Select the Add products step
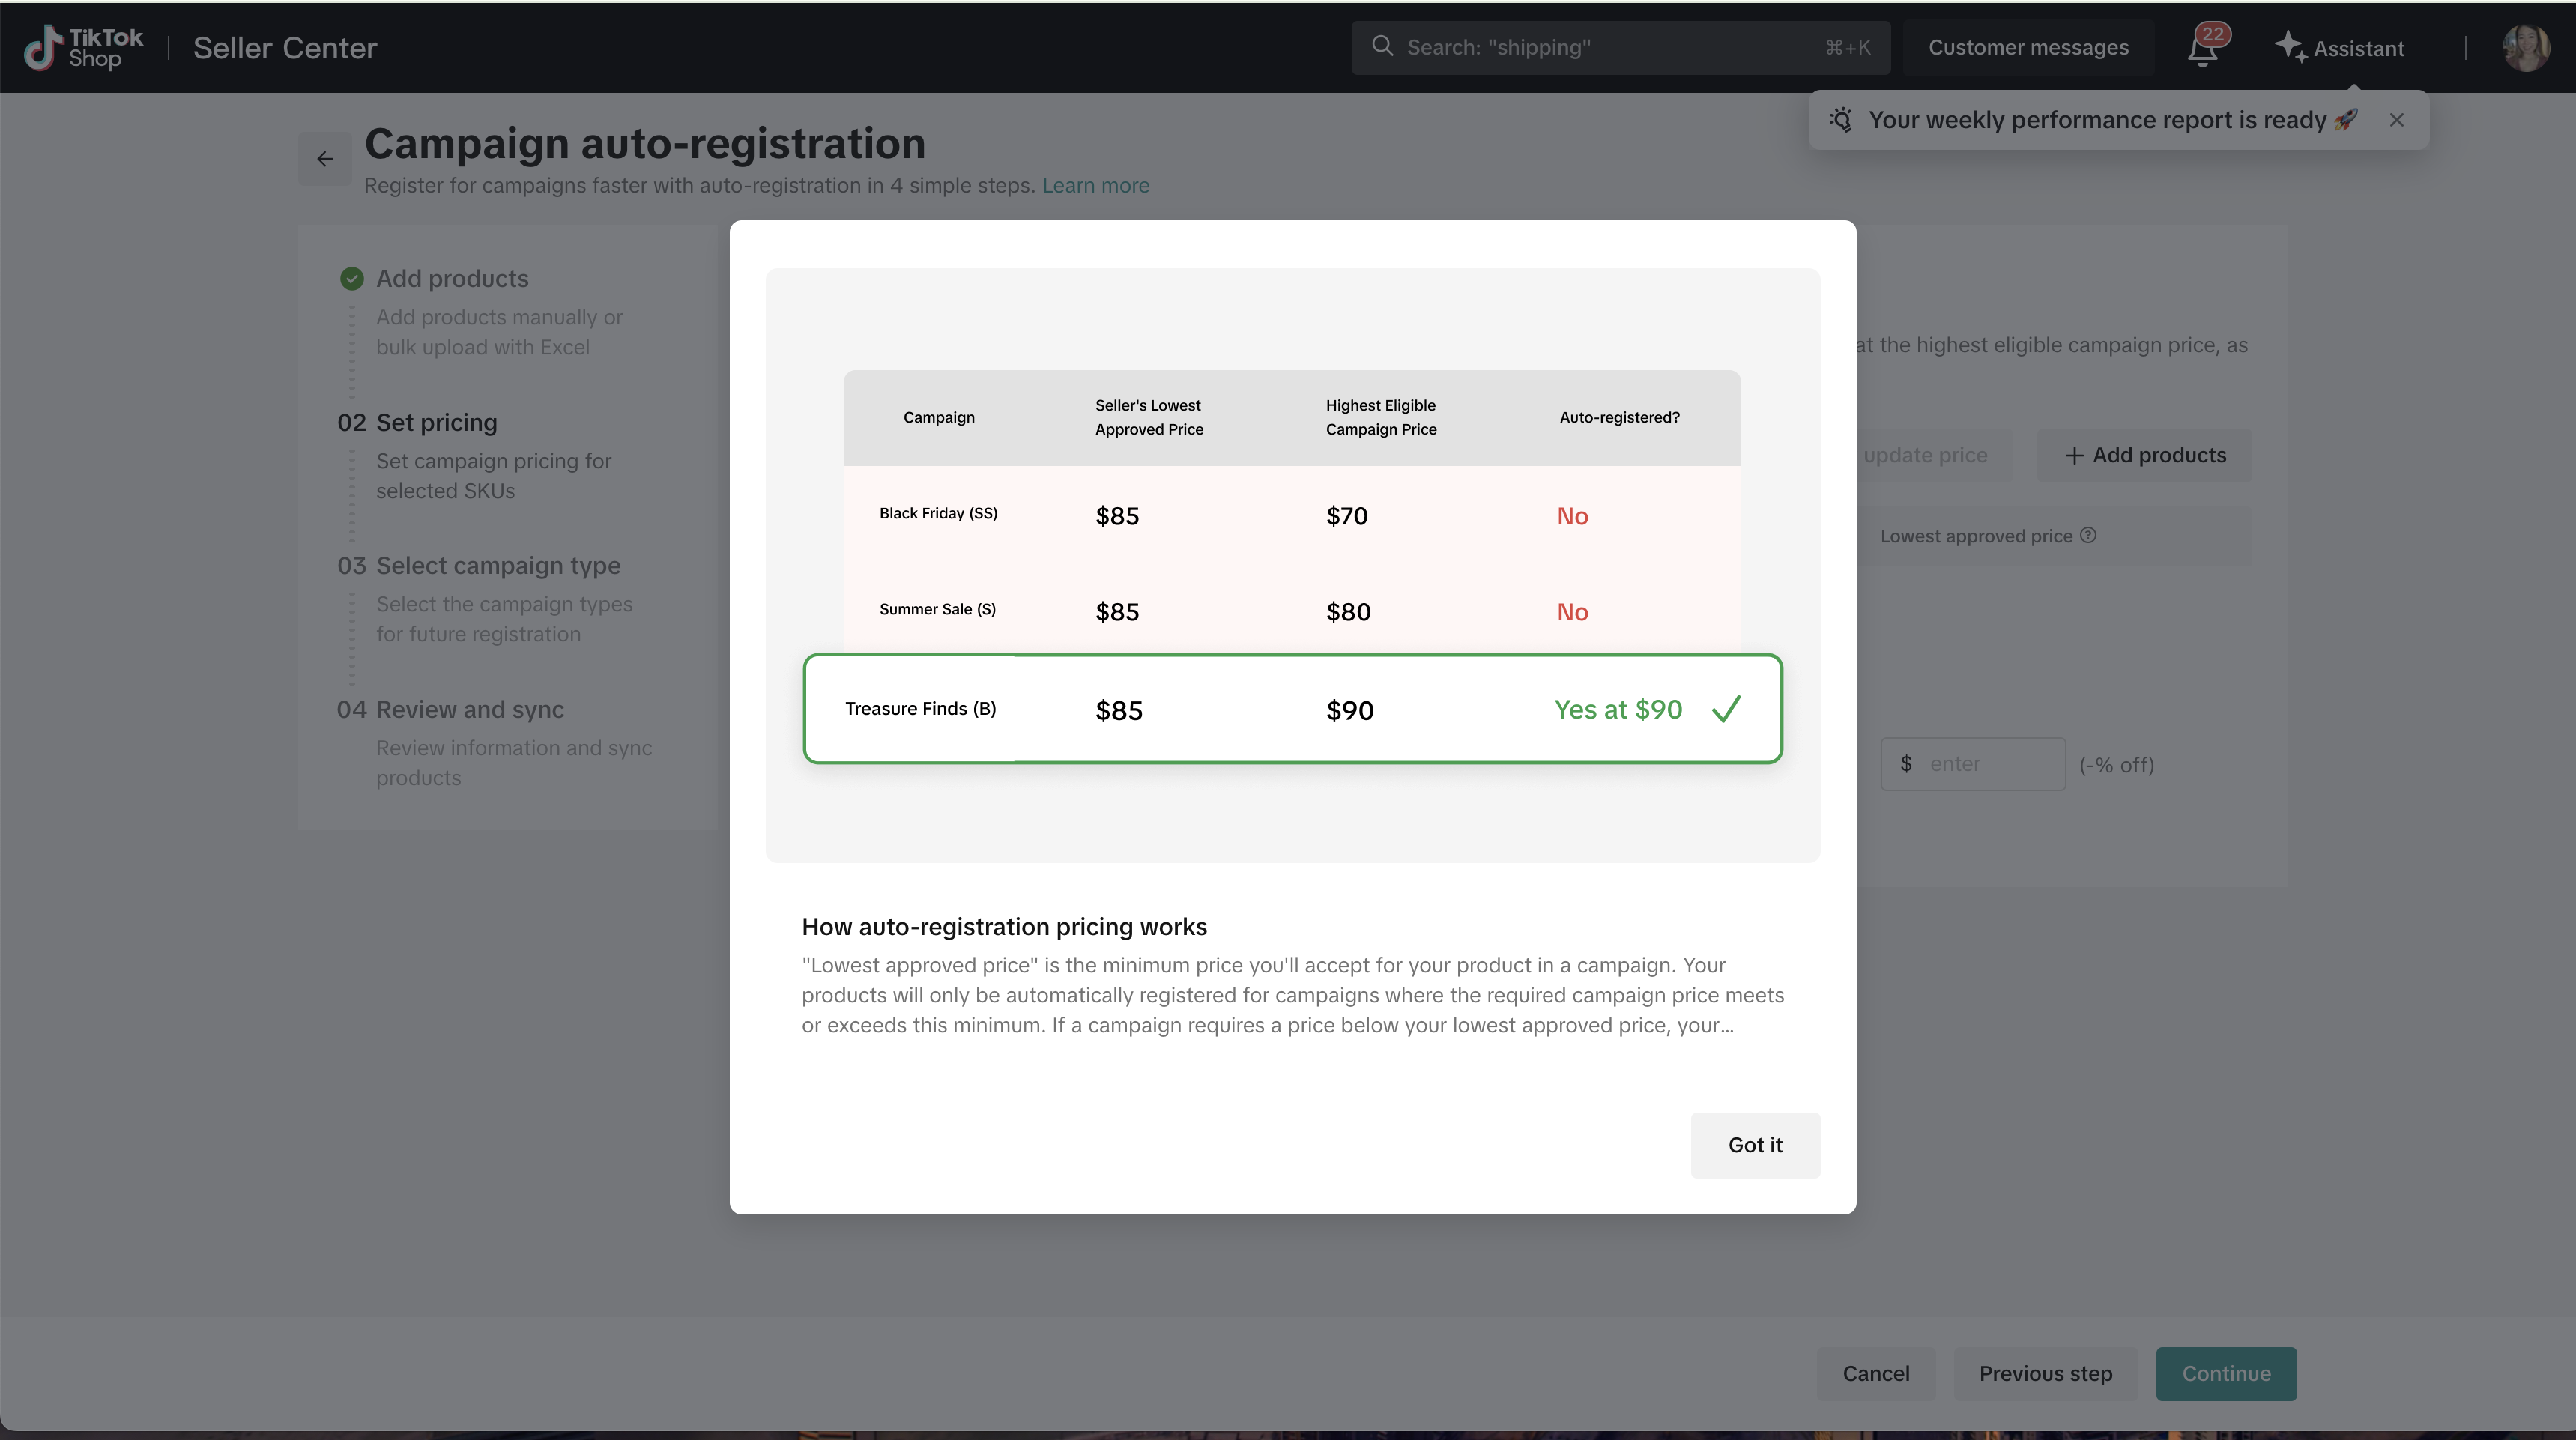The width and height of the screenshot is (2576, 1440). (x=452, y=279)
